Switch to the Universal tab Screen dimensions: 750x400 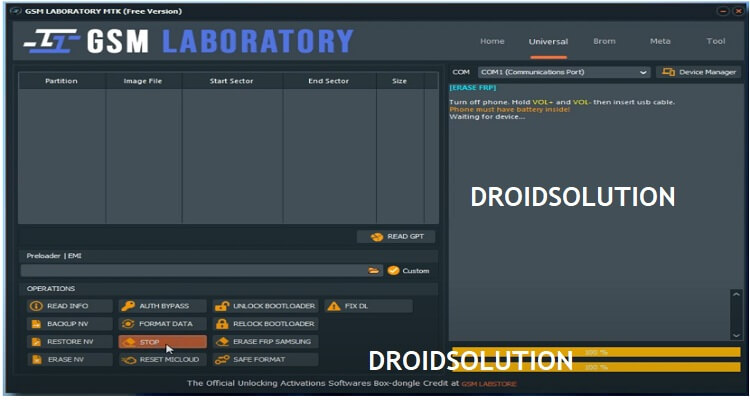pos(548,42)
